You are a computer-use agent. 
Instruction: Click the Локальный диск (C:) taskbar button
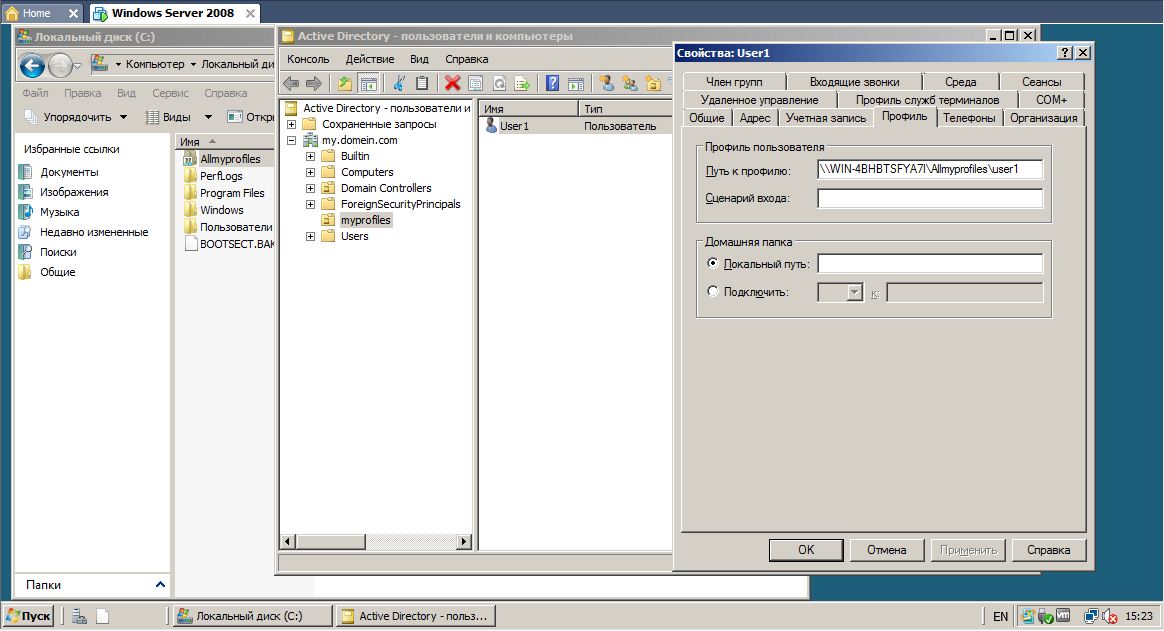(252, 616)
